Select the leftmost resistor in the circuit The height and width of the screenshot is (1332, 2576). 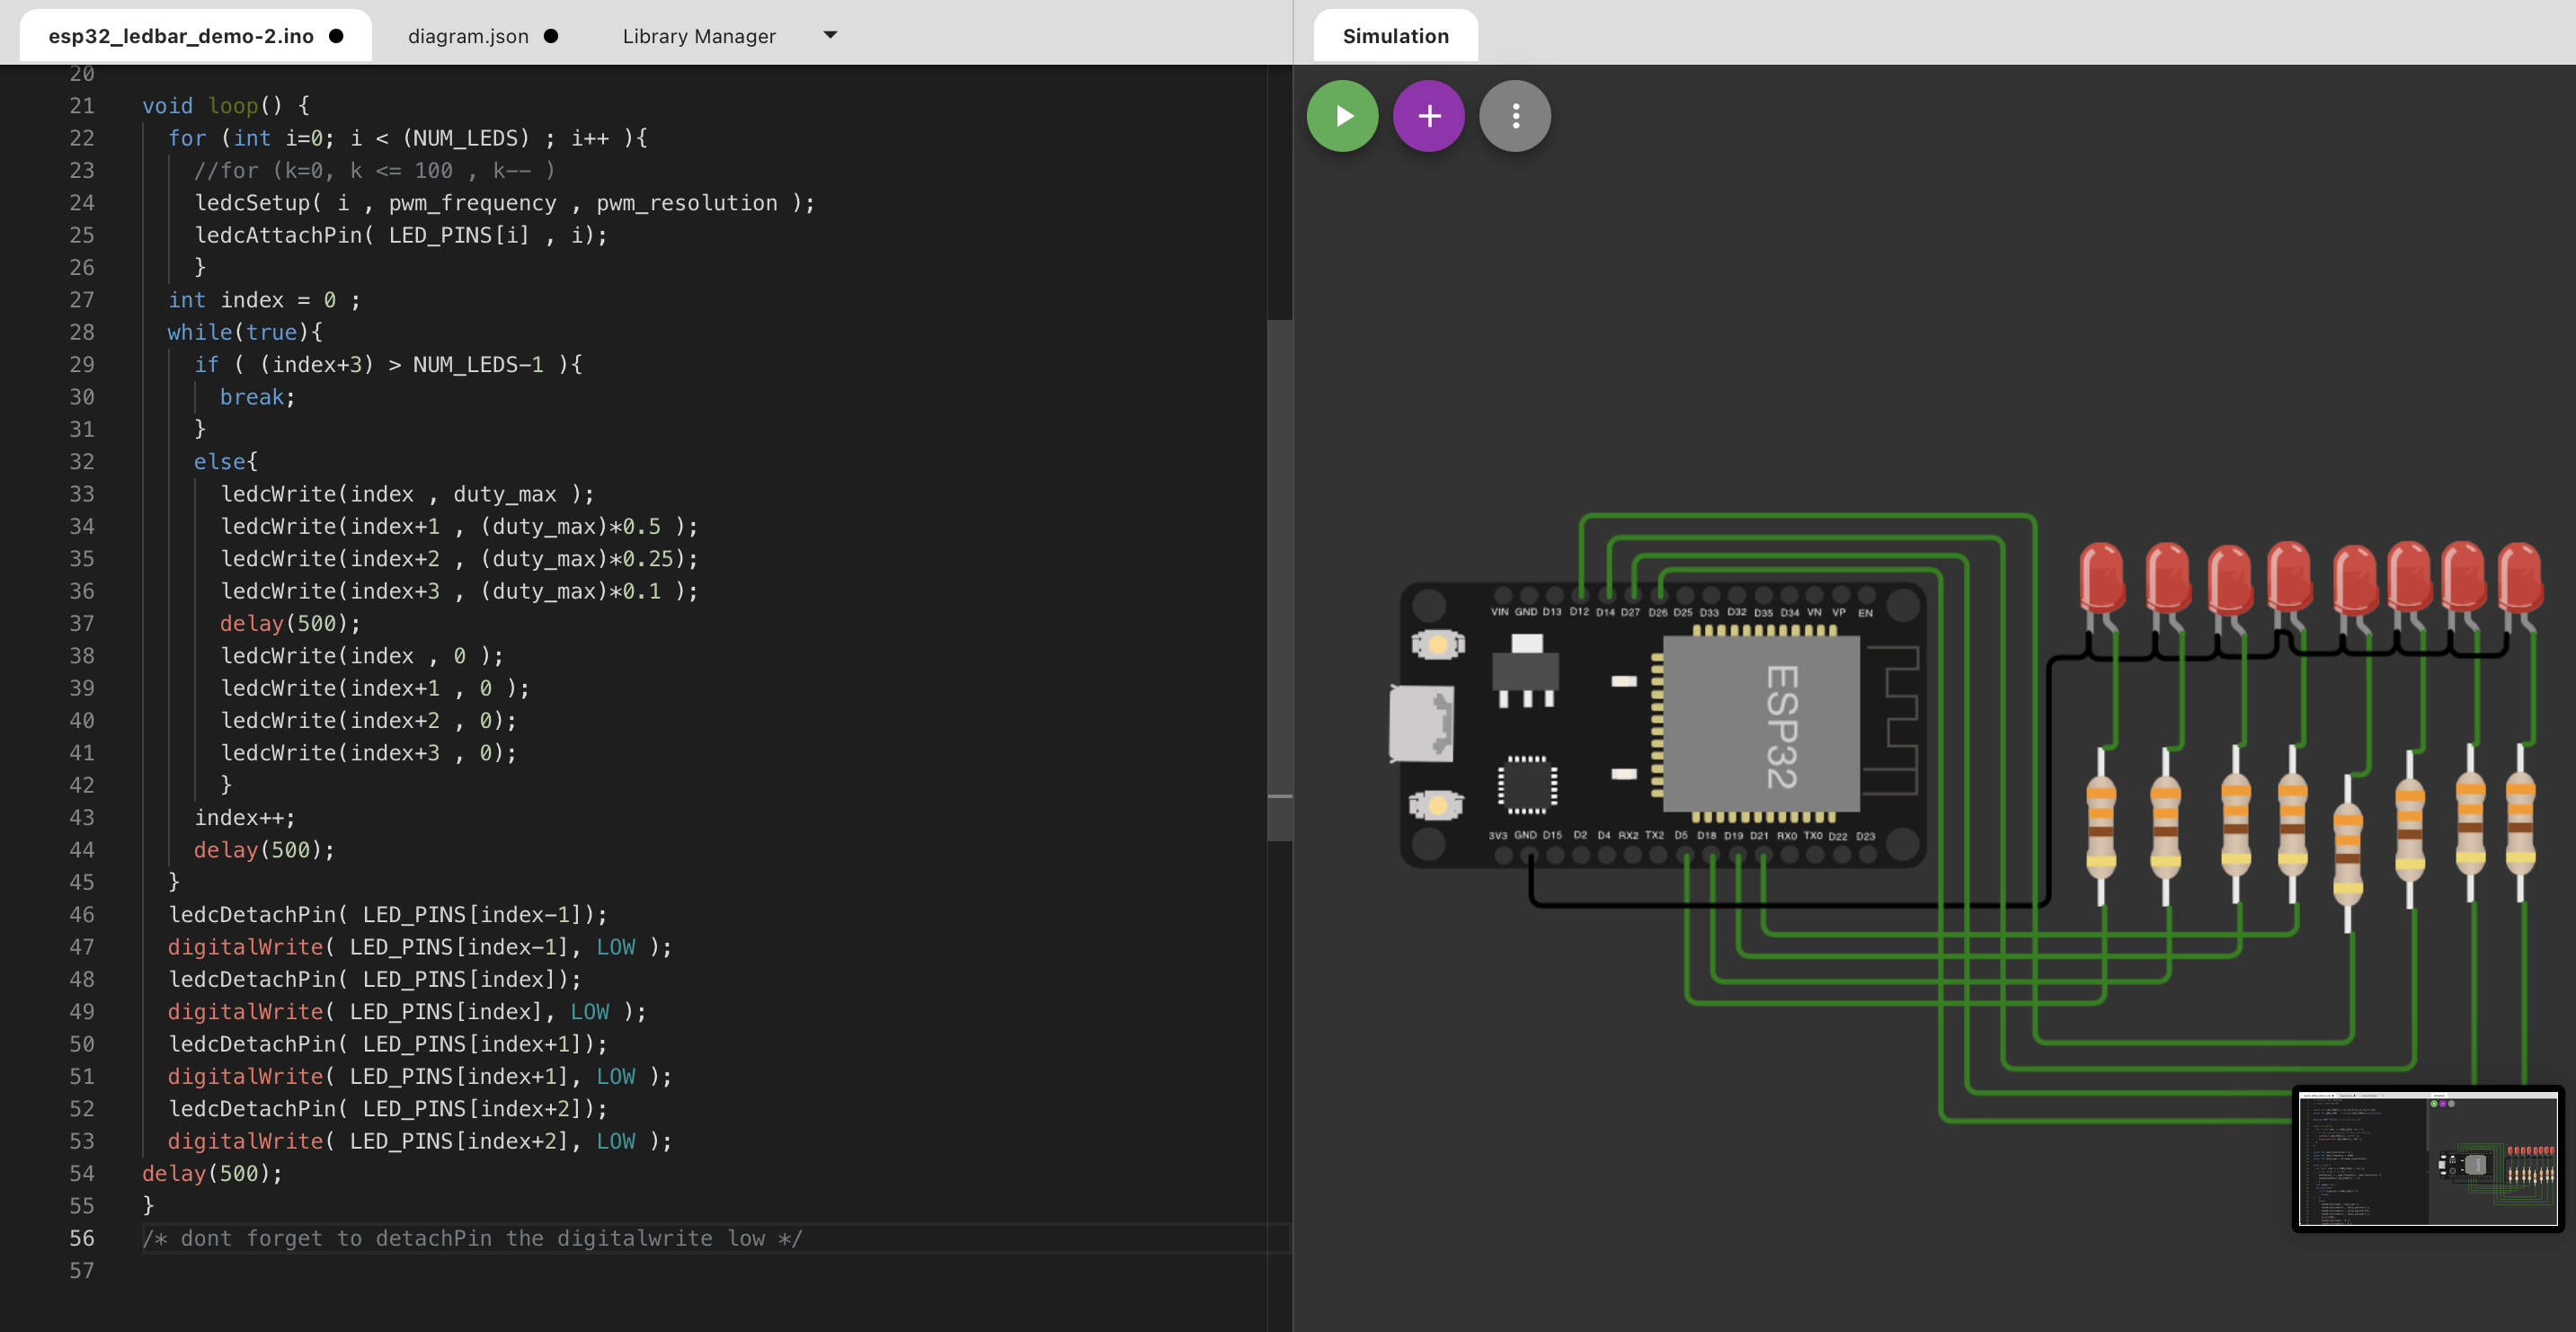(2101, 826)
